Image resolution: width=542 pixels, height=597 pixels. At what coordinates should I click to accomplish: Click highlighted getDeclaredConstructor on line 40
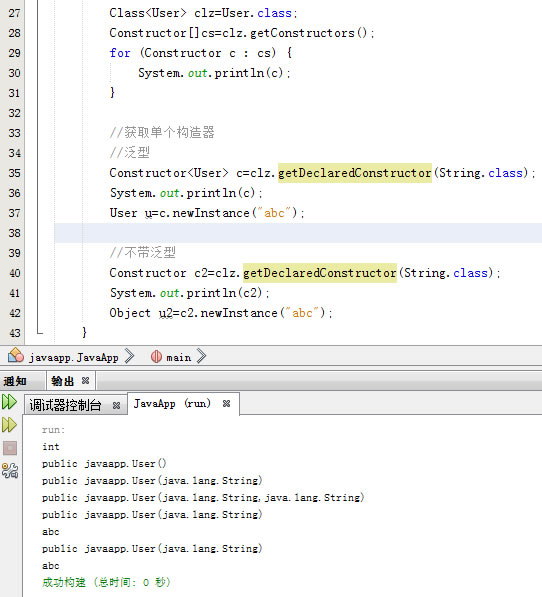point(320,273)
